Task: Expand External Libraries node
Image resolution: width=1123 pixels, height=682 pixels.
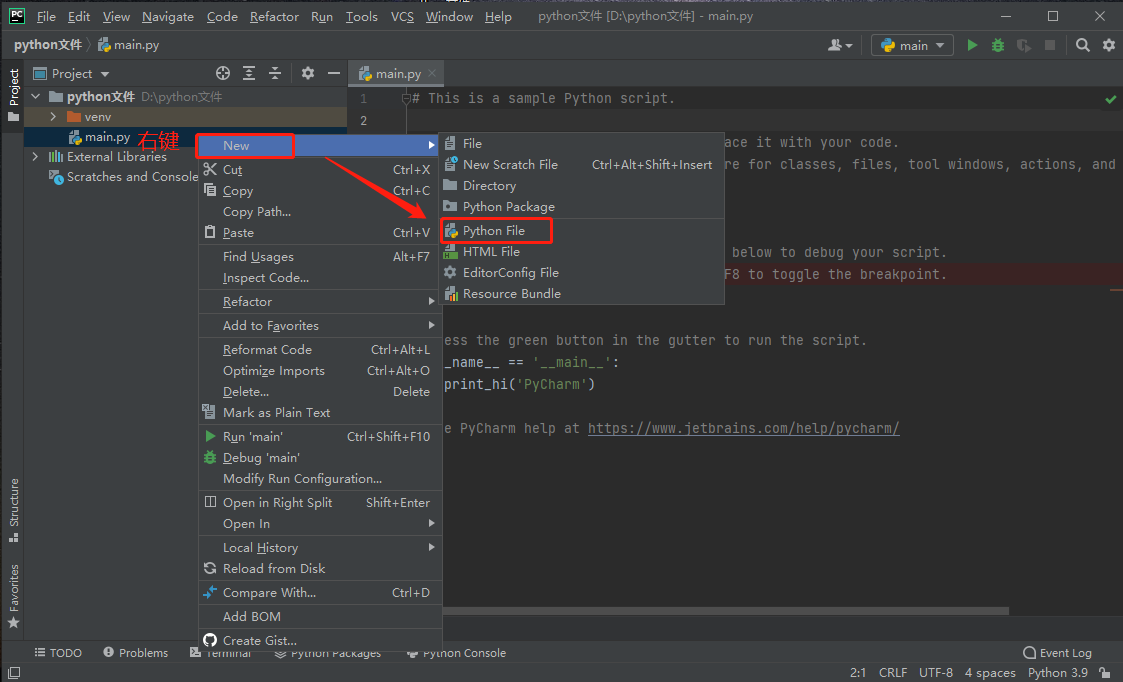Action: 36,156
